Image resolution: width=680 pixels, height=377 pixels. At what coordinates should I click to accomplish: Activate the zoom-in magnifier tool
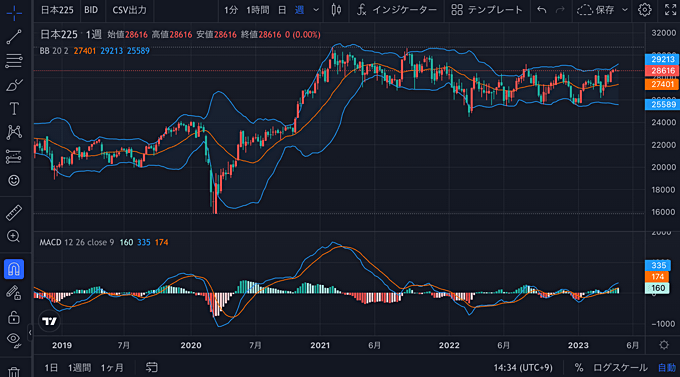pyautogui.click(x=14, y=236)
